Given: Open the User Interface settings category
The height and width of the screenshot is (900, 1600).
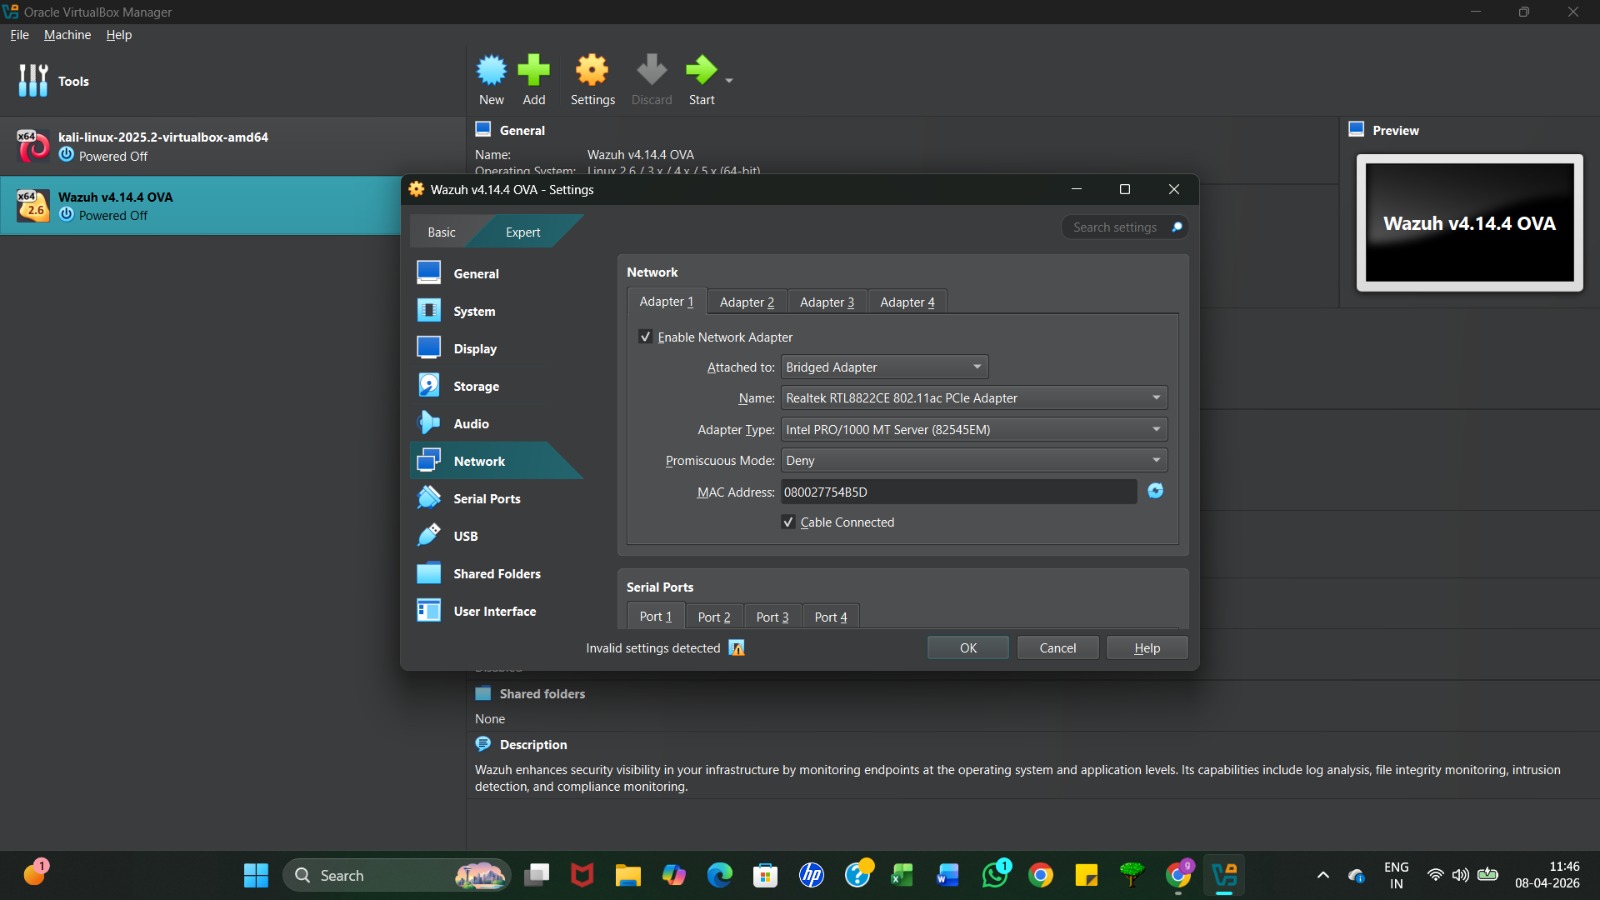Looking at the screenshot, I should [x=494, y=611].
